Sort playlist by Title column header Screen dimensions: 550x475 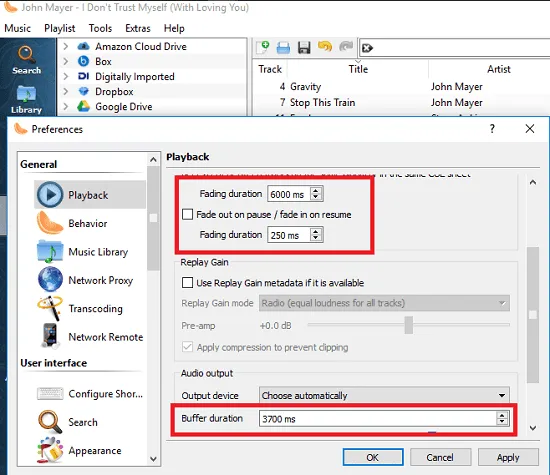[x=358, y=69]
